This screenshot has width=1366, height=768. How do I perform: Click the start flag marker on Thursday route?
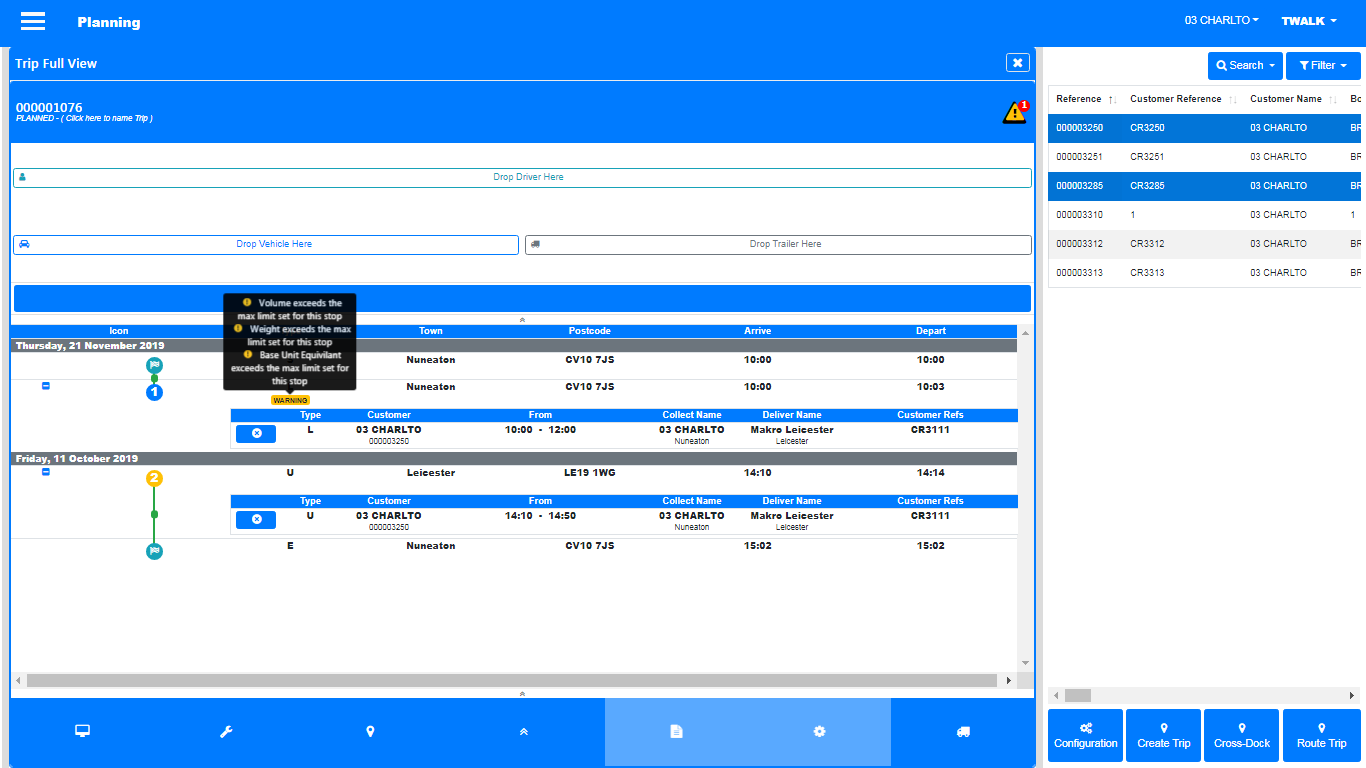tap(154, 365)
